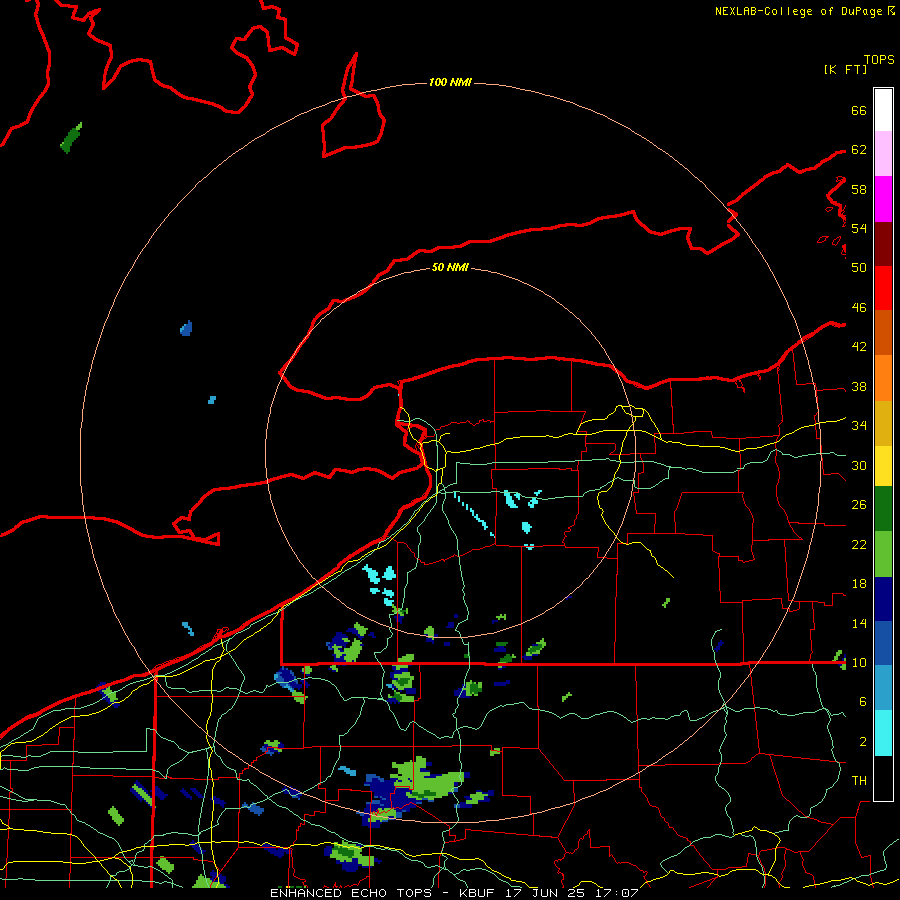900x900 pixels.
Task: Click the 34 legend value
Action: coord(859,425)
